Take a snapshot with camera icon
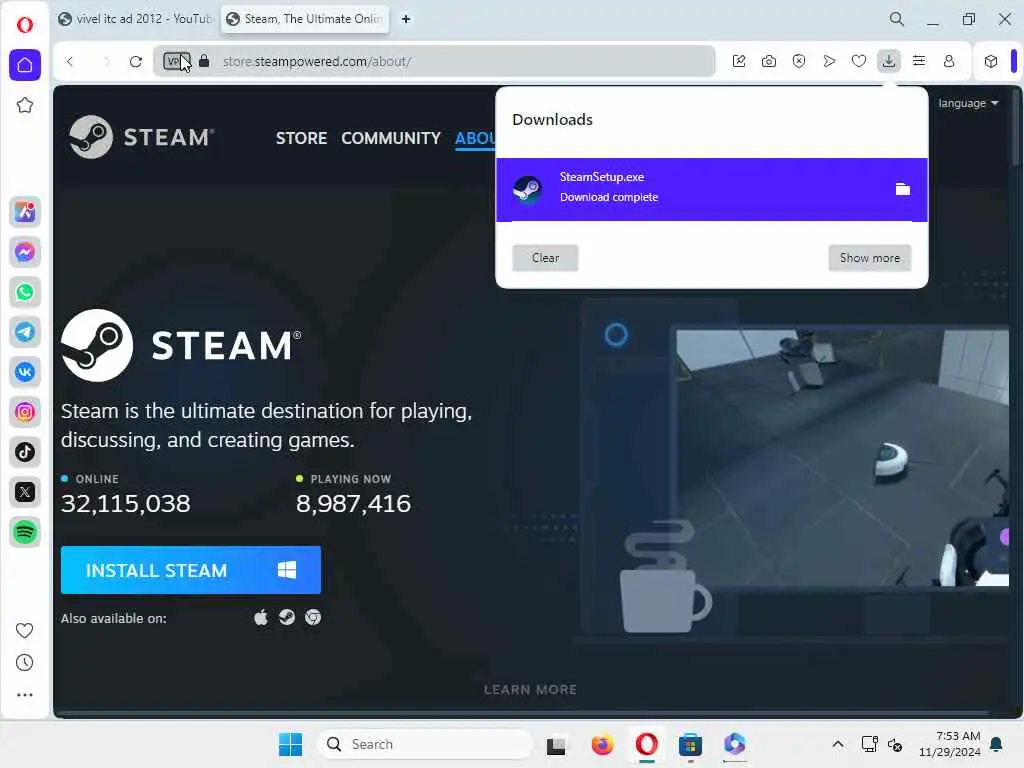Image resolution: width=1024 pixels, height=768 pixels. [769, 61]
